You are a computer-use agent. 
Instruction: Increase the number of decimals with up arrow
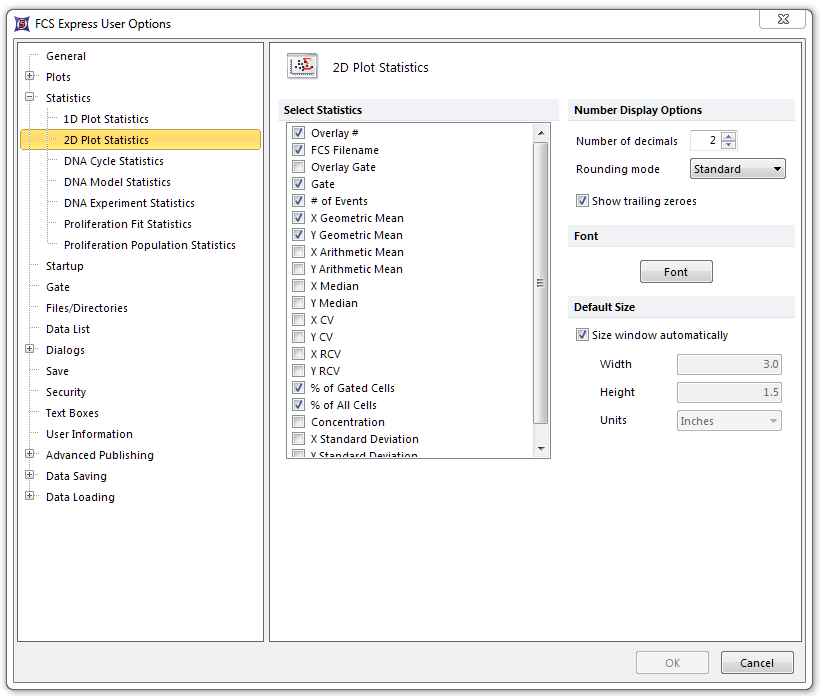729,137
